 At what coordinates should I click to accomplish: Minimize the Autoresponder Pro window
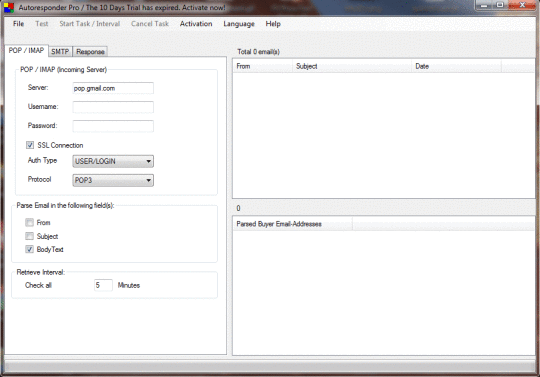coord(485,5)
